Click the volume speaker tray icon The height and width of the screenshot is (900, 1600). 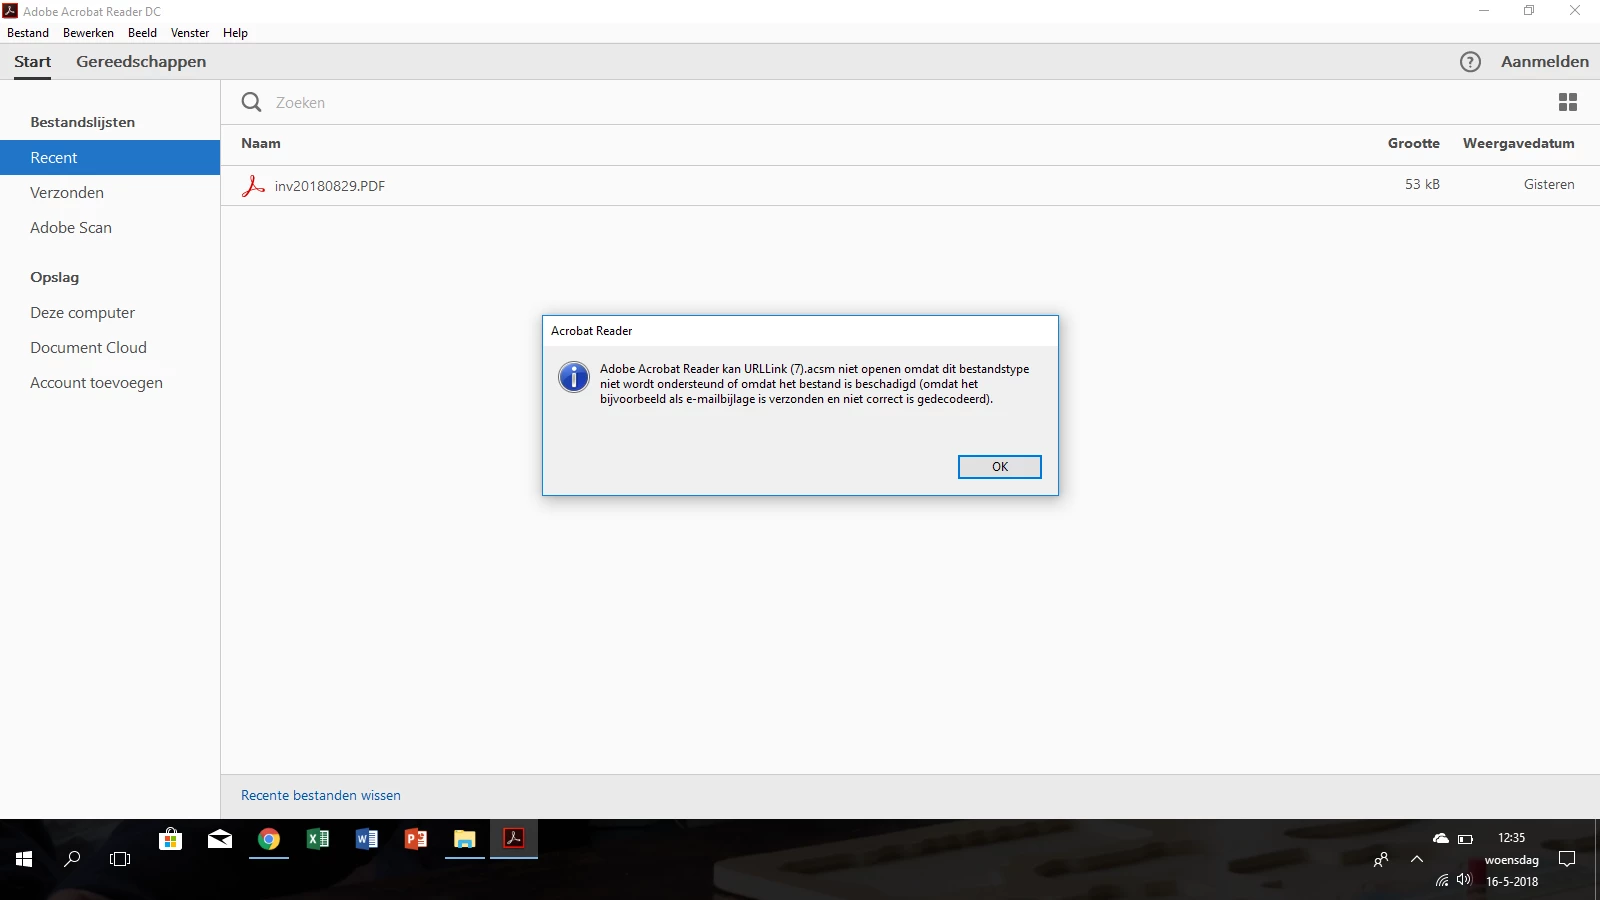1464,880
